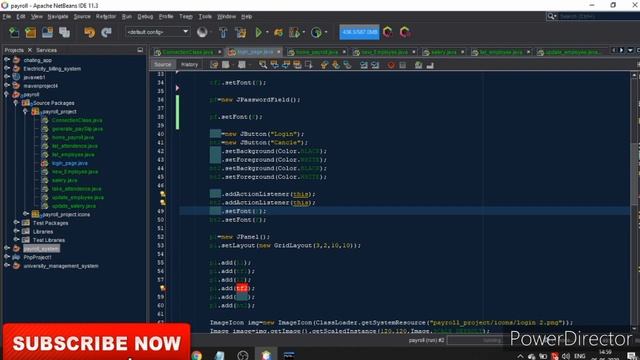Click the Save All toolbar icon
Viewport: 640px width, 360px height.
click(64, 32)
